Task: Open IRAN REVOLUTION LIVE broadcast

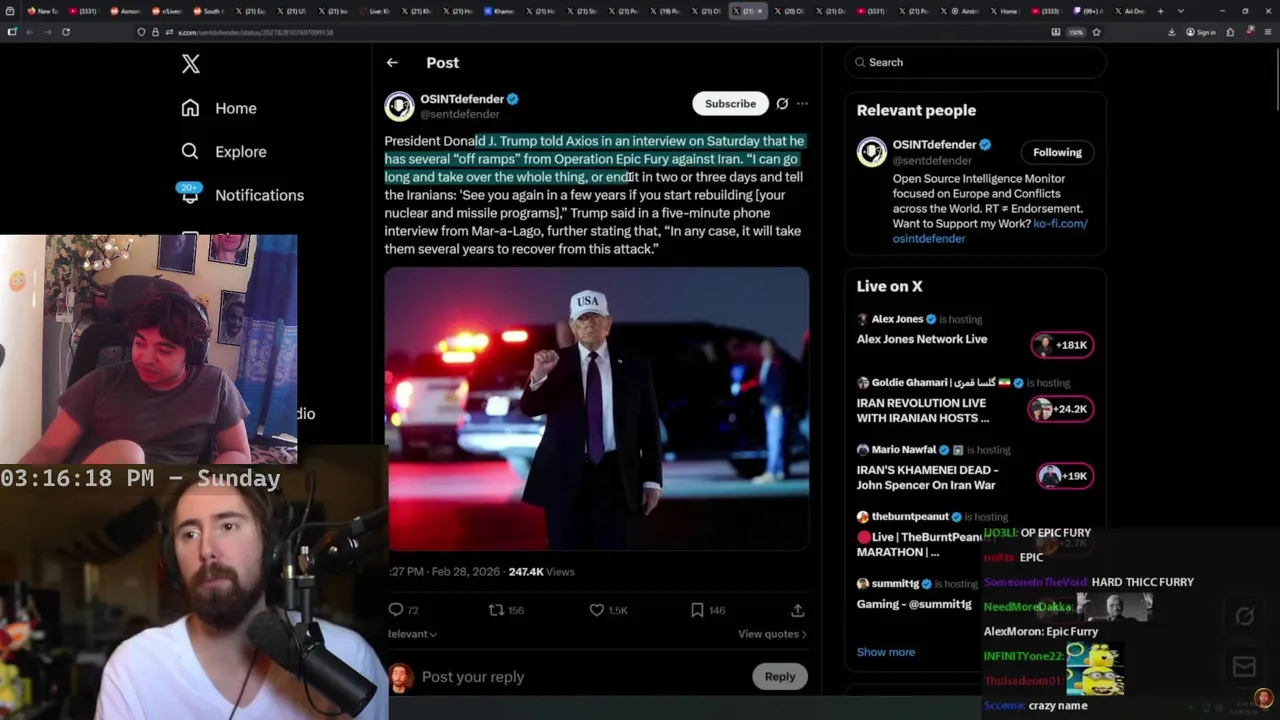Action: click(922, 410)
